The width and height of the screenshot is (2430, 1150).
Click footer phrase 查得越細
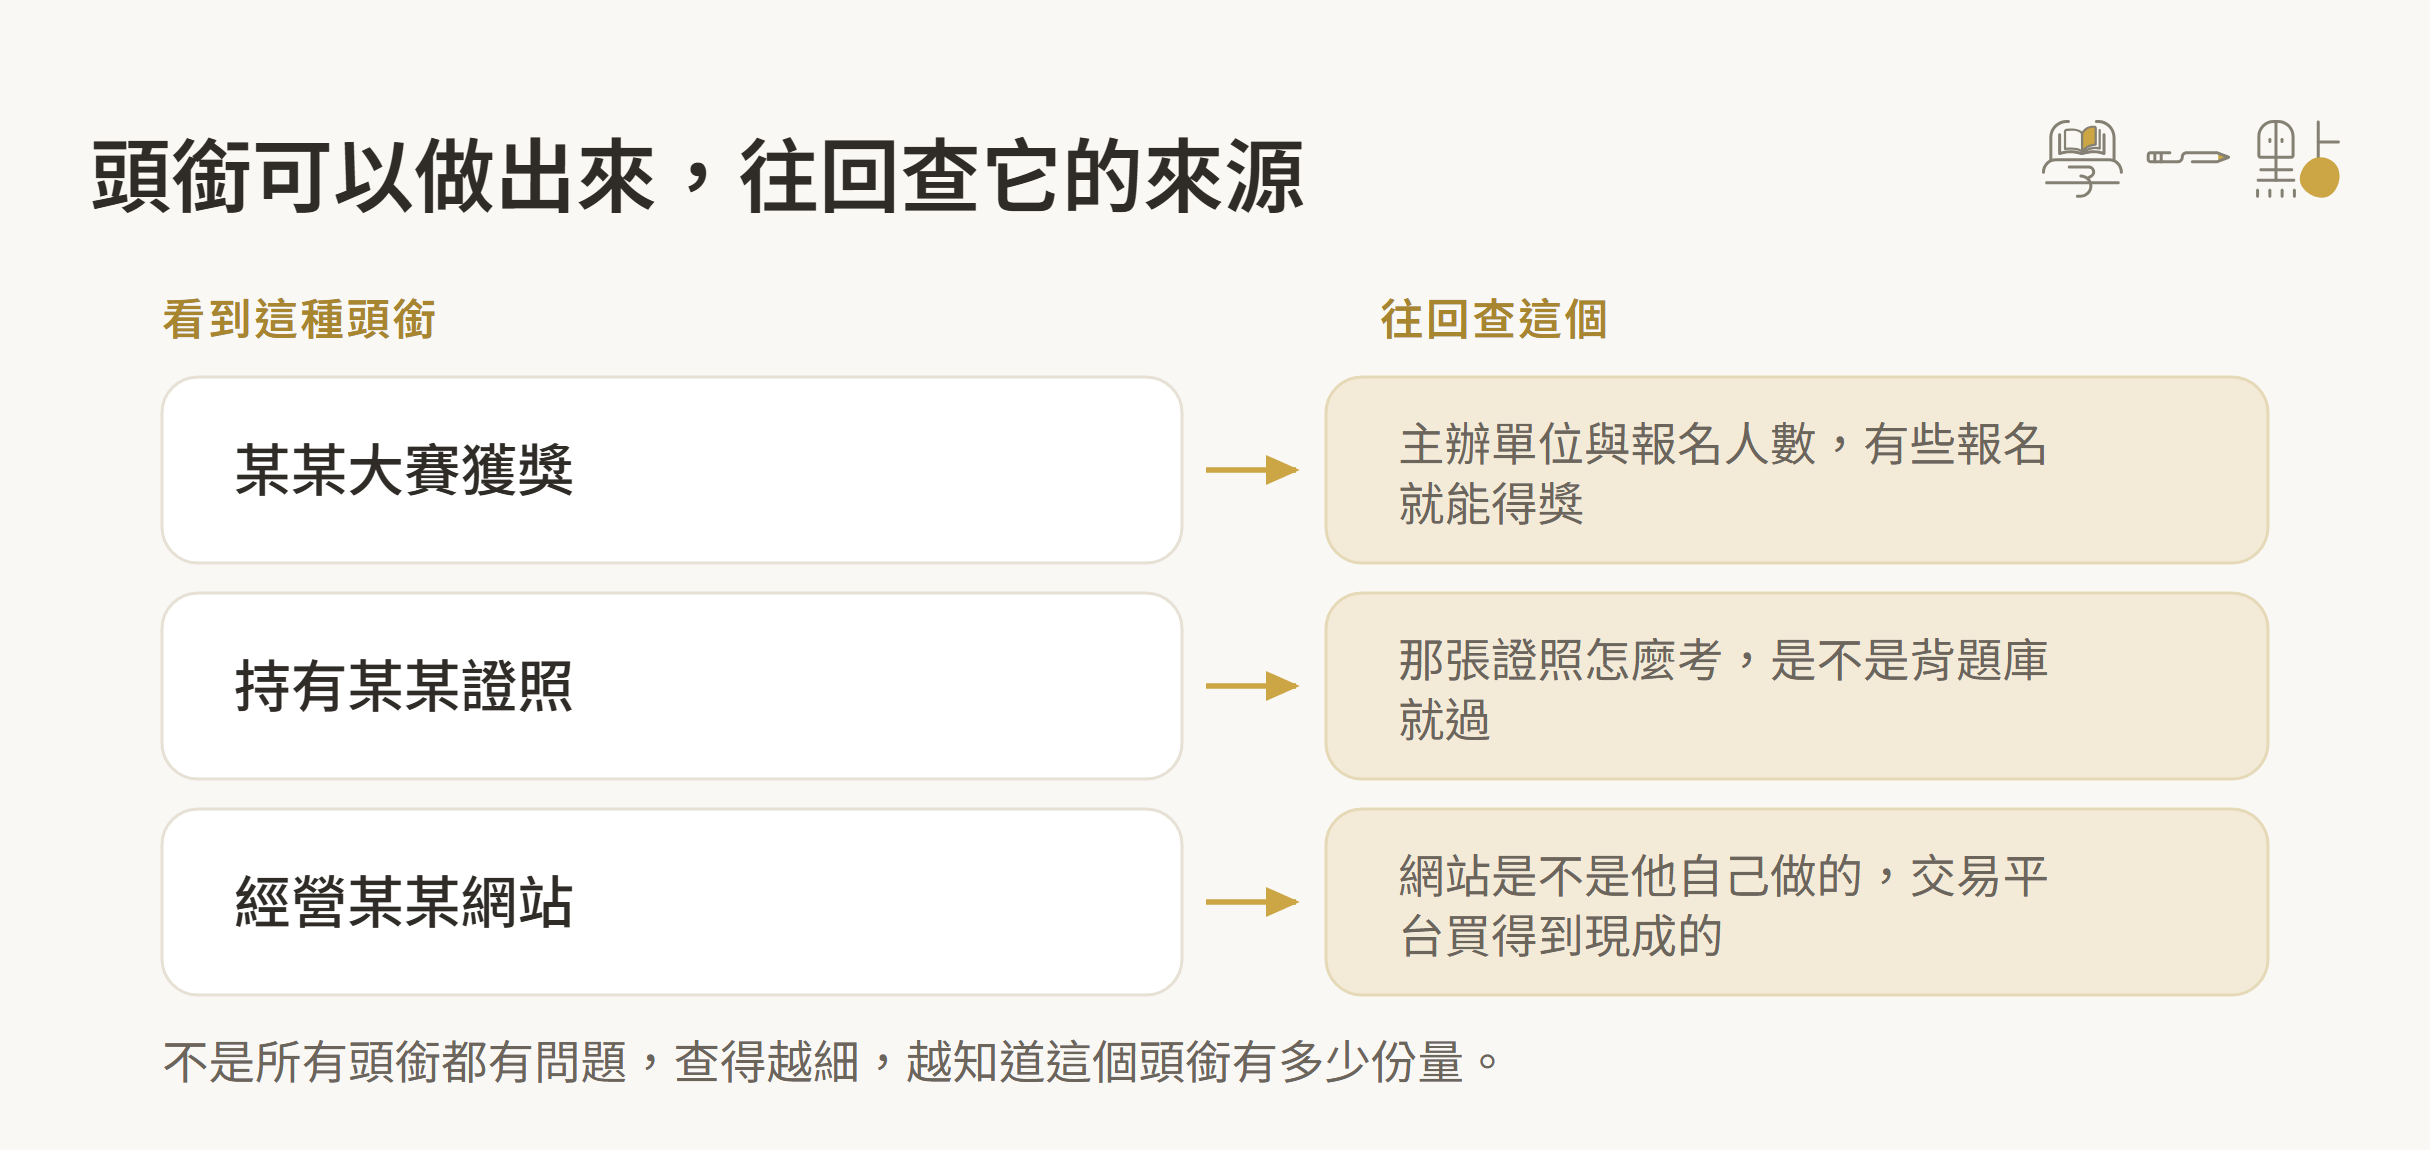pyautogui.click(x=767, y=1062)
